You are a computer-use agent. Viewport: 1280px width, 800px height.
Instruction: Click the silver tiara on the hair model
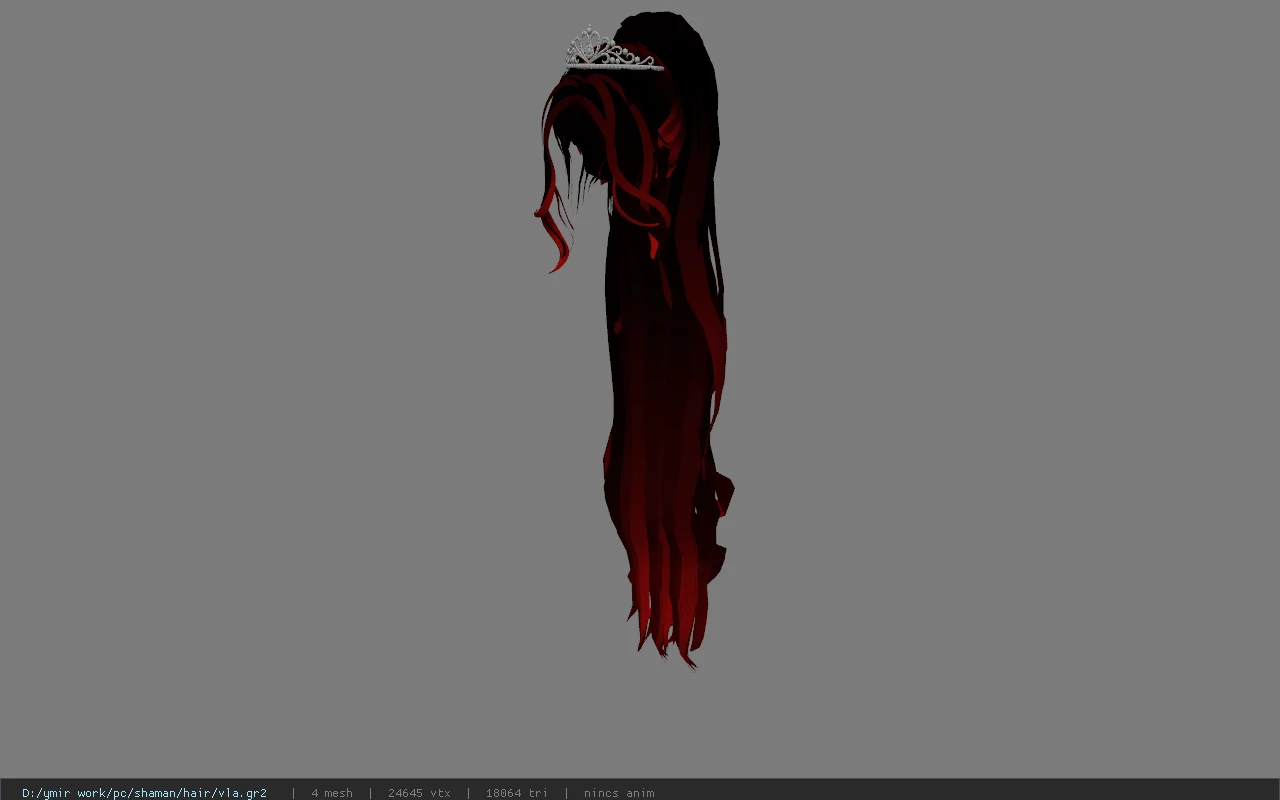click(x=612, y=50)
